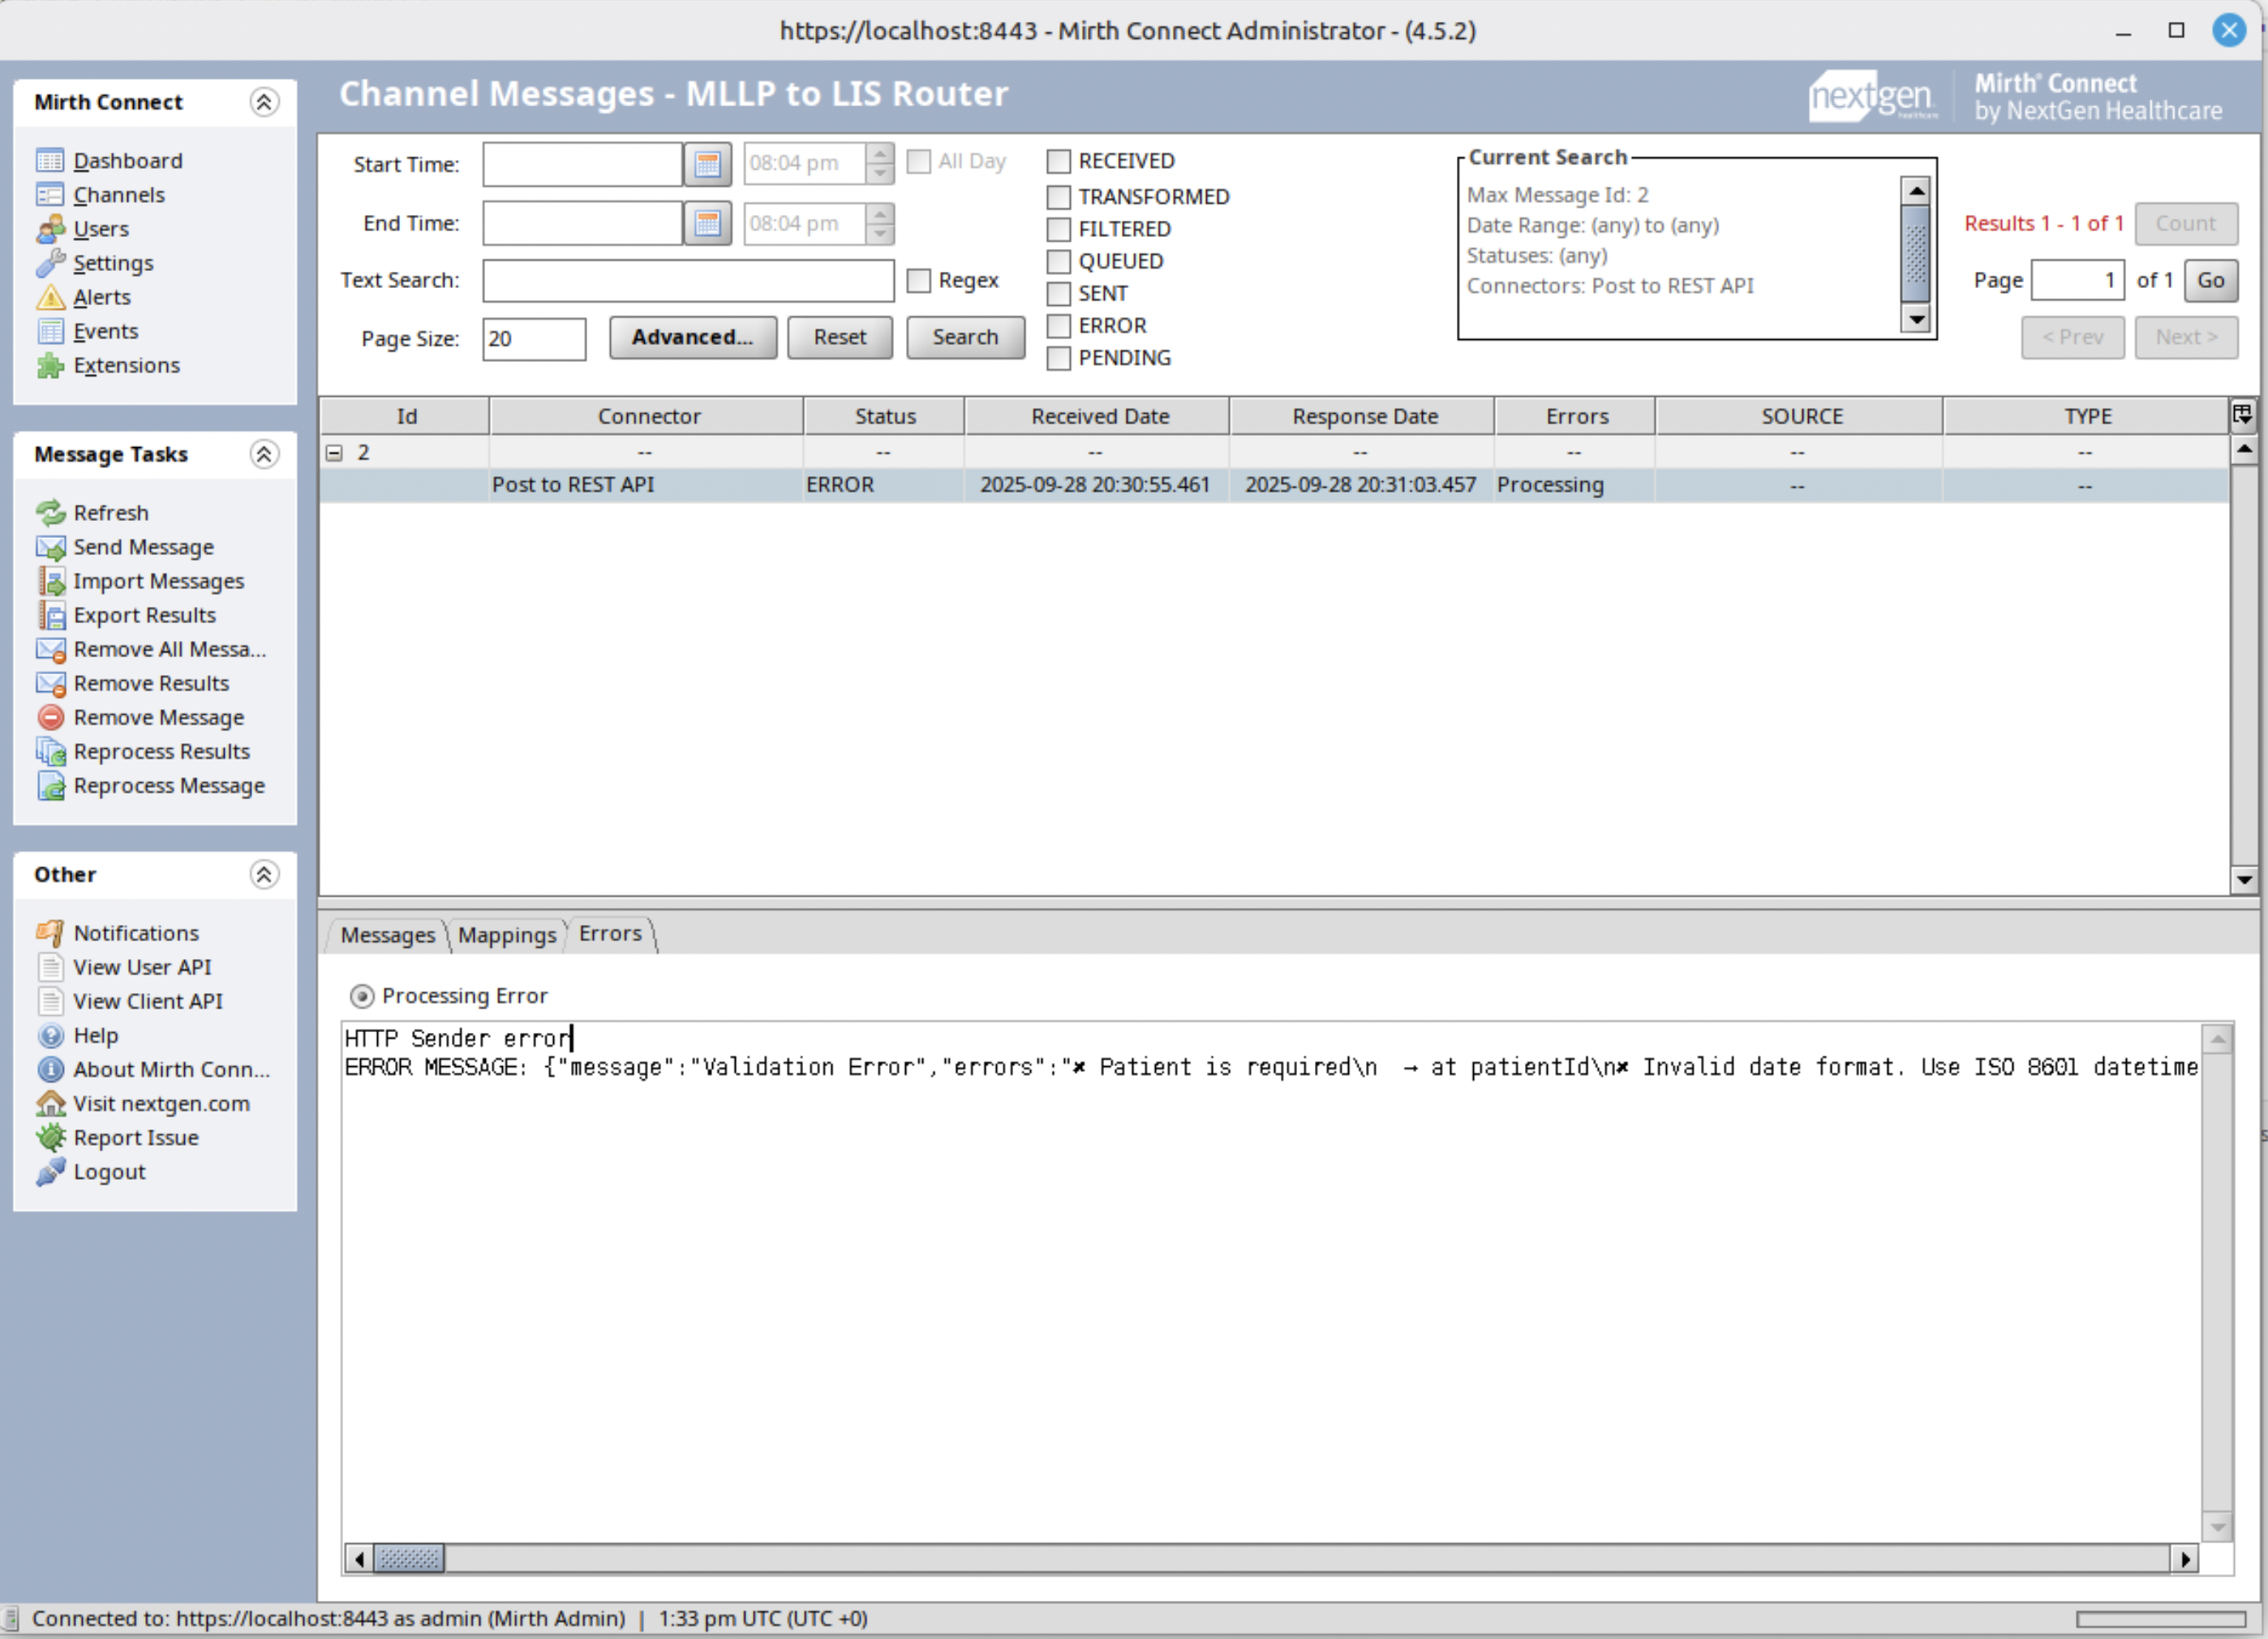Viewport: 2268px width, 1639px height.
Task: Open Export Results
Action: coord(144,615)
